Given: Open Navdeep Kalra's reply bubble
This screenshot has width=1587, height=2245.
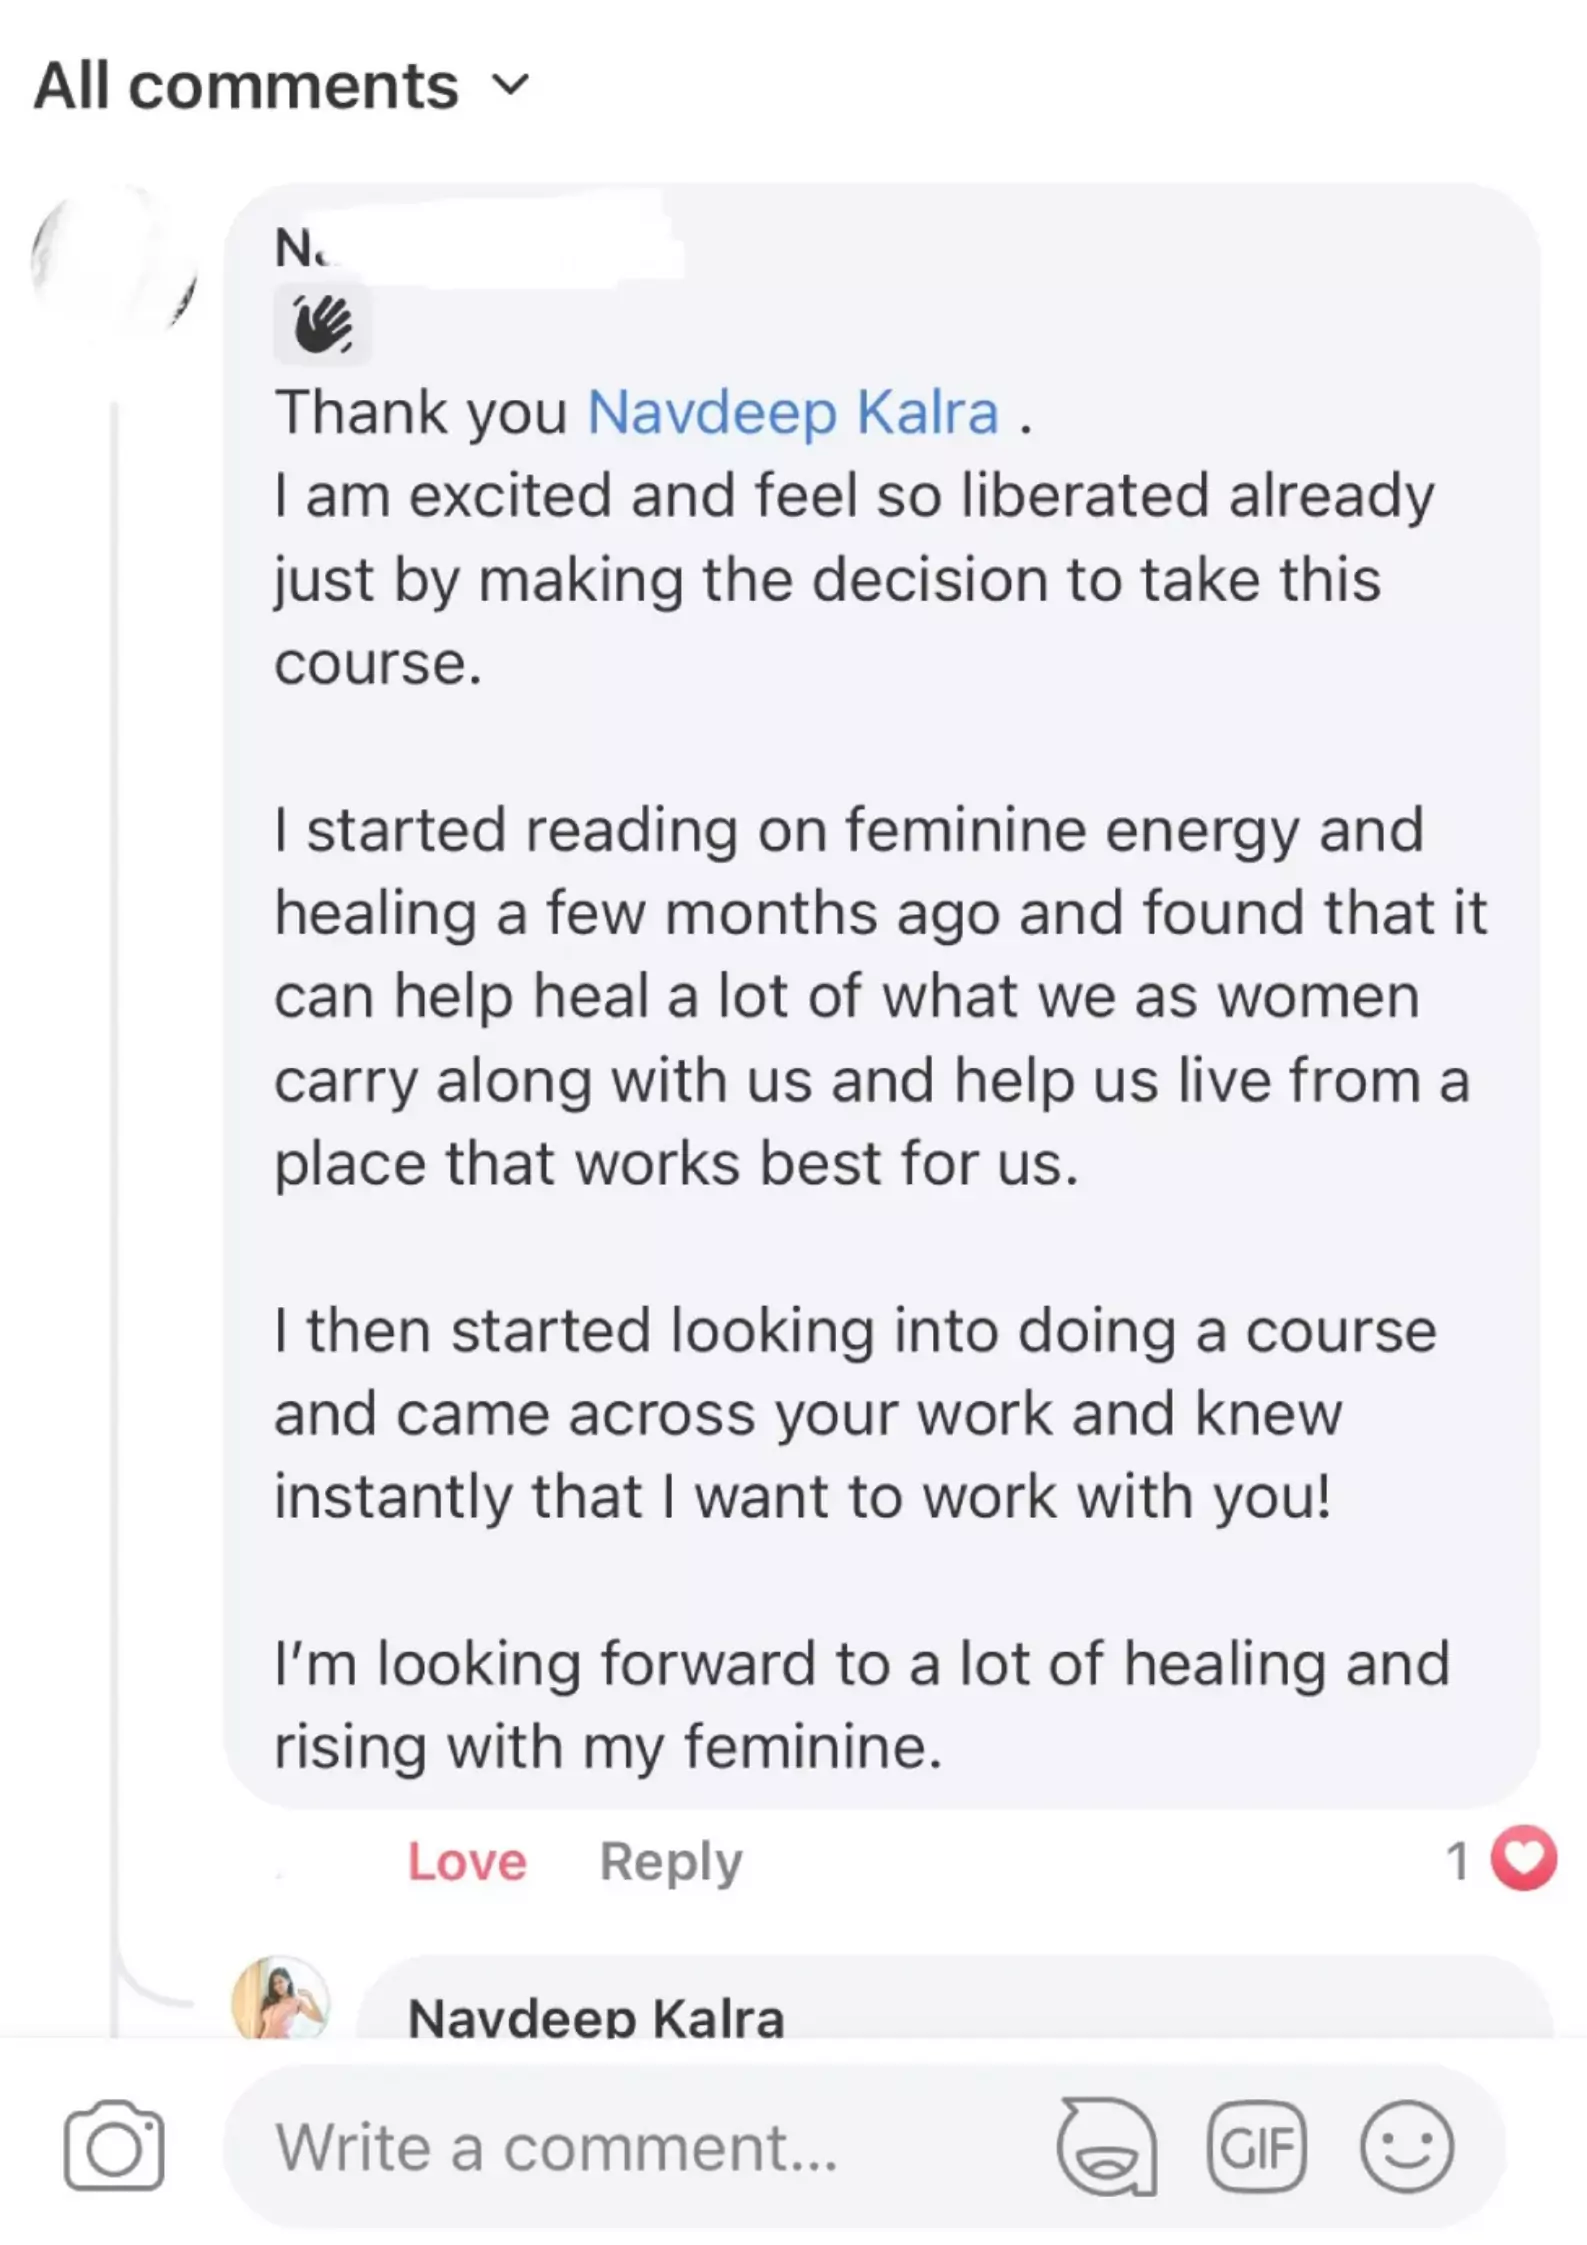Looking at the screenshot, I should click(x=955, y=1996).
